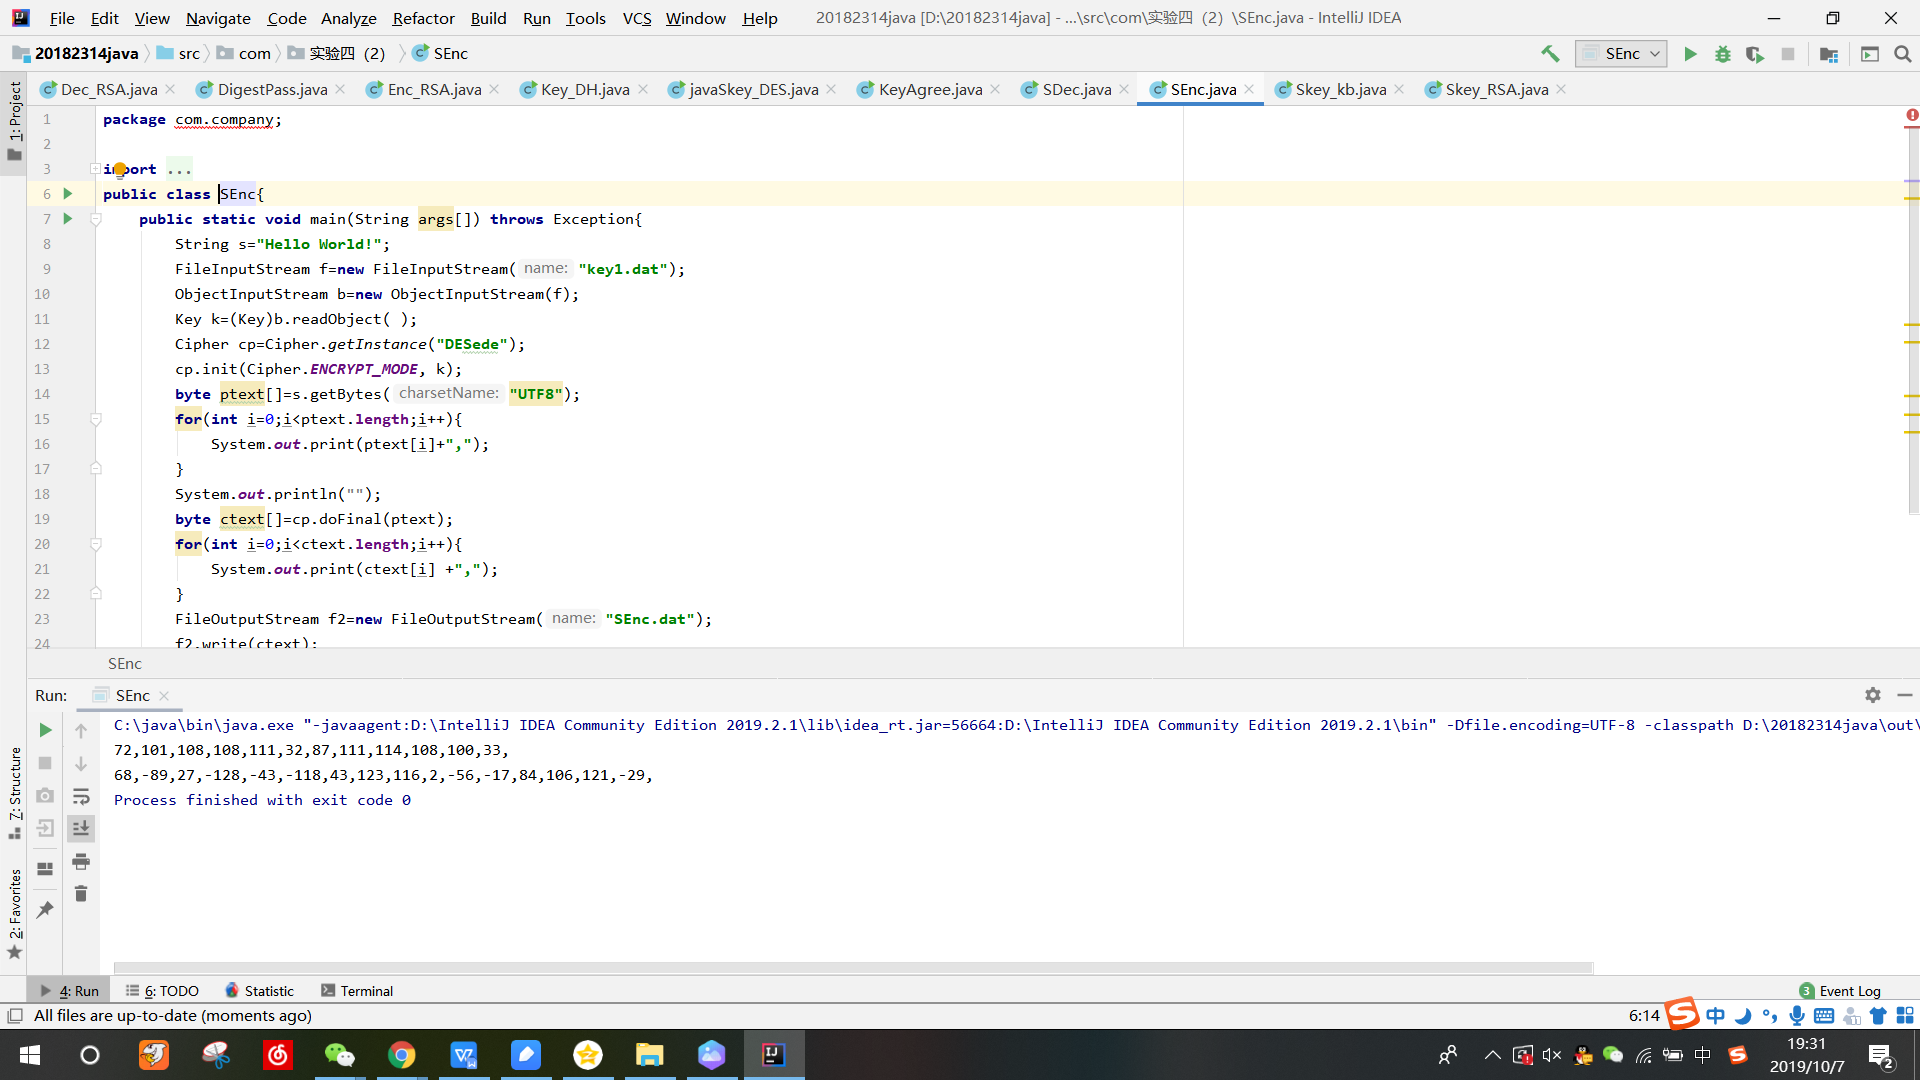Viewport: 1920px width, 1080px height.
Task: Open Run panel settings gear
Action: coord(1872,695)
